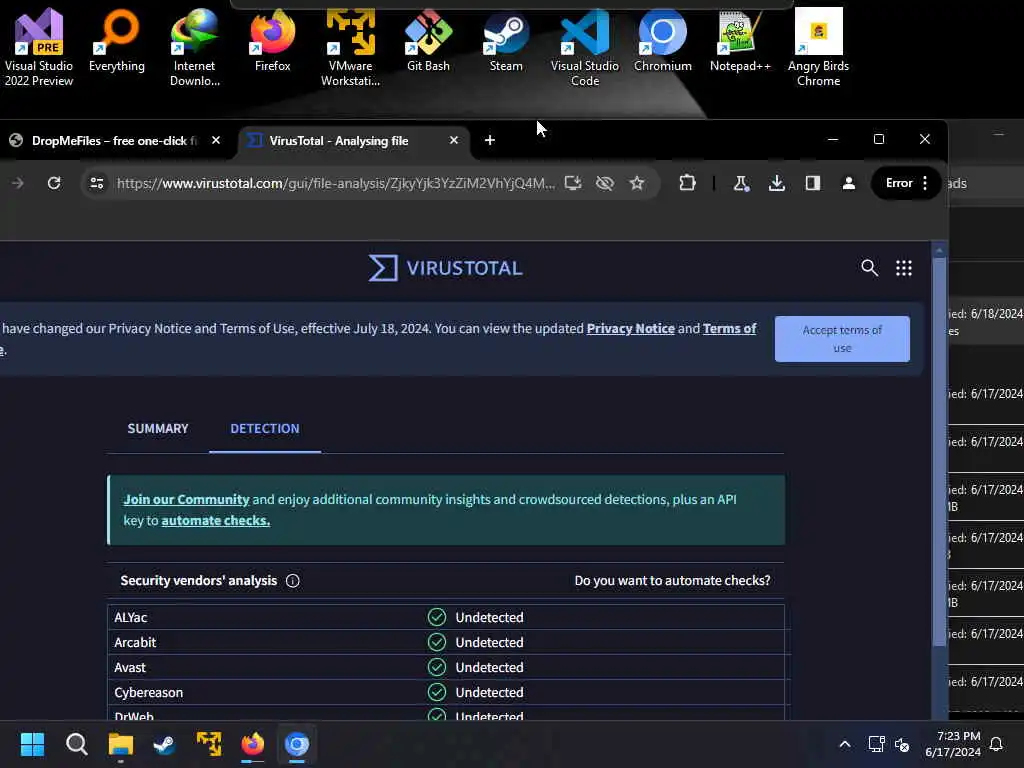The height and width of the screenshot is (768, 1024).
Task: Click the address bar URL field
Action: [336, 184]
